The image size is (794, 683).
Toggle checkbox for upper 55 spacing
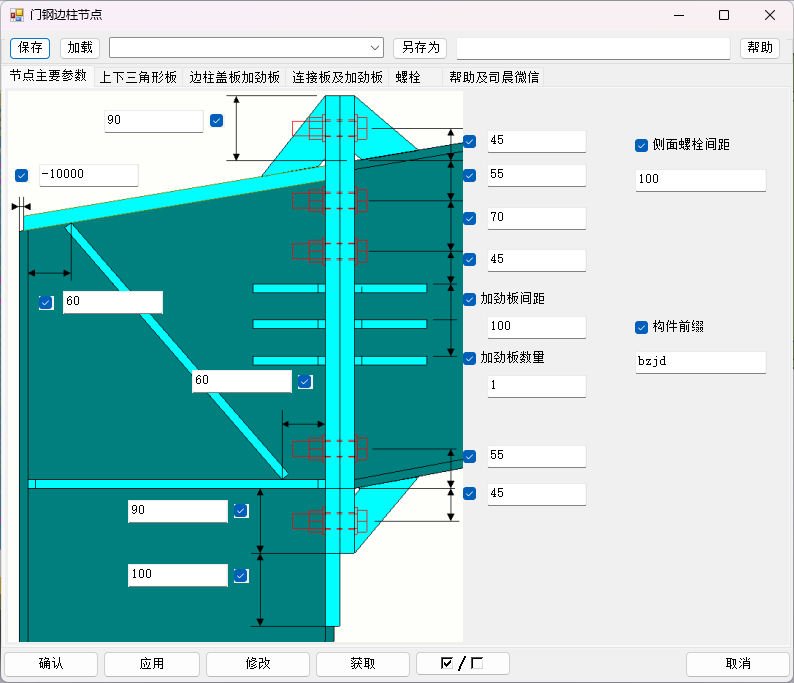click(x=469, y=176)
